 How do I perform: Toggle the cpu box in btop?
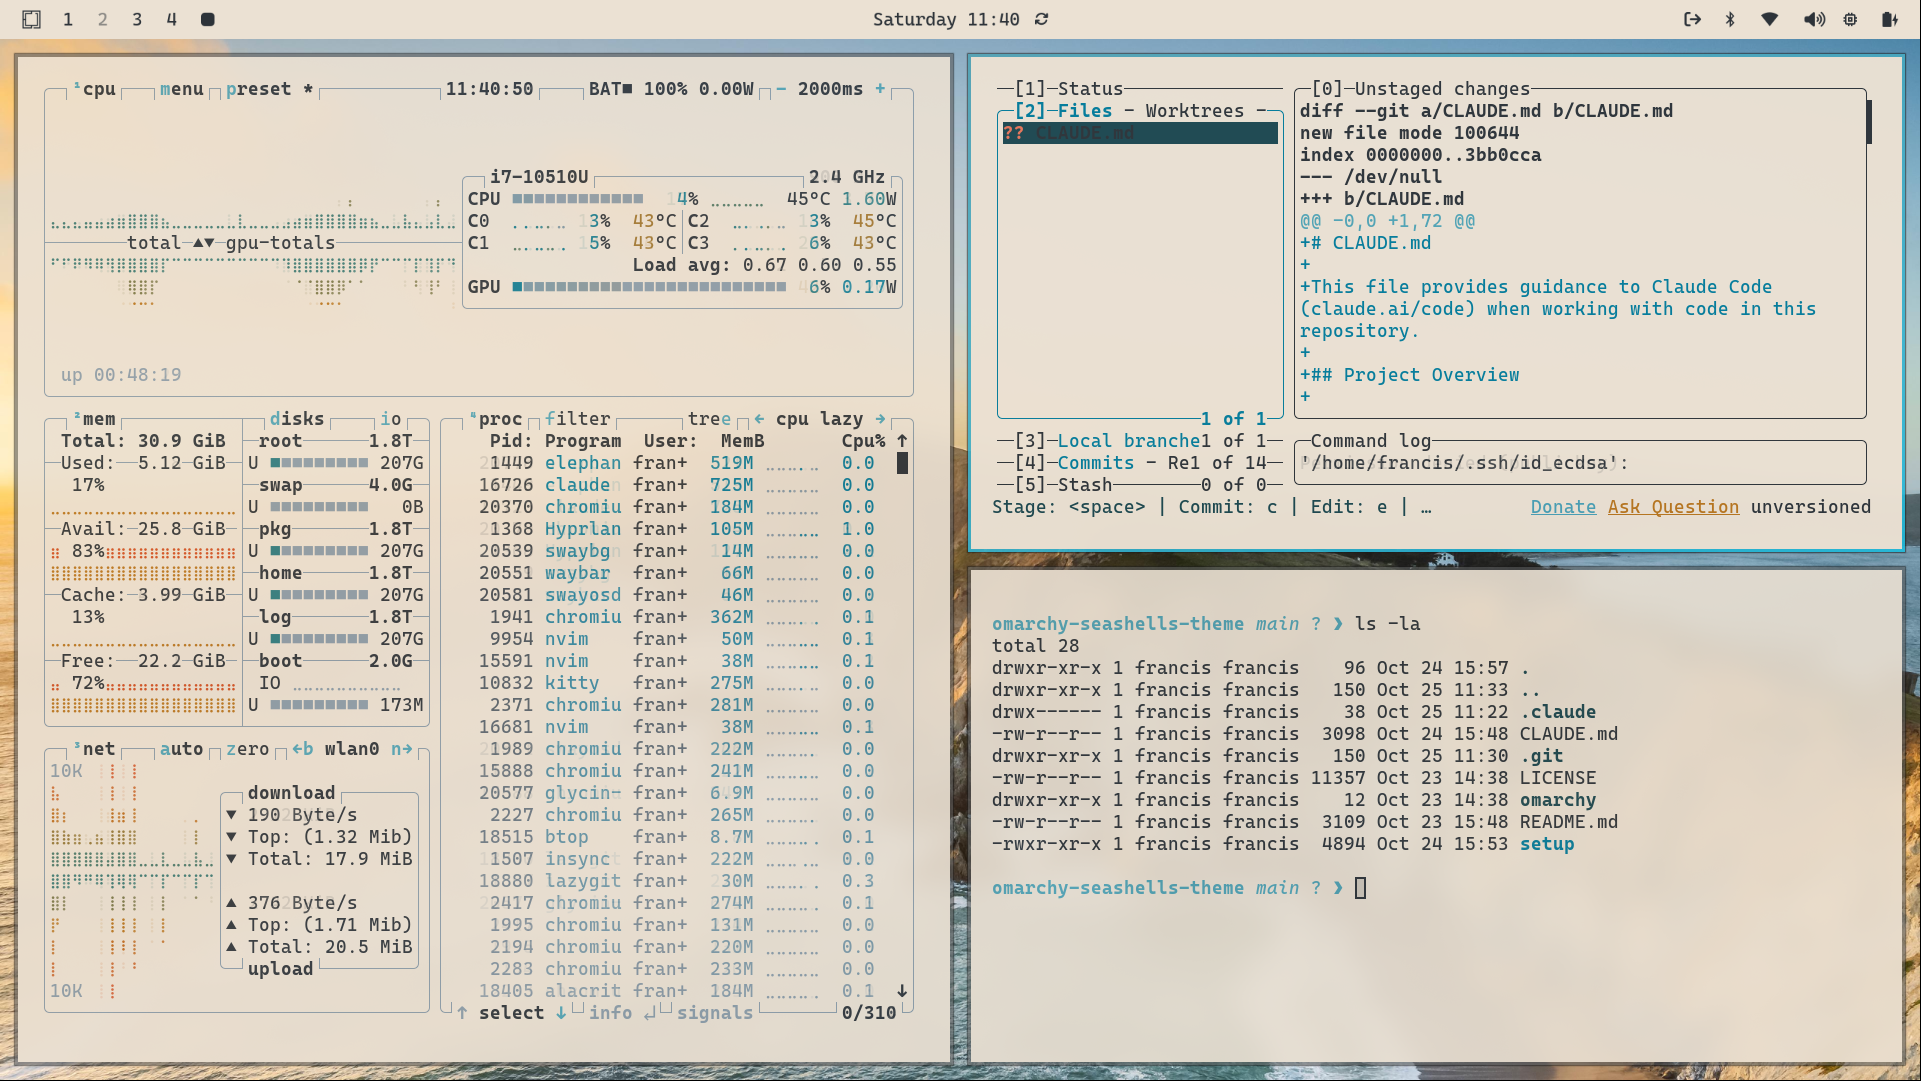point(96,89)
